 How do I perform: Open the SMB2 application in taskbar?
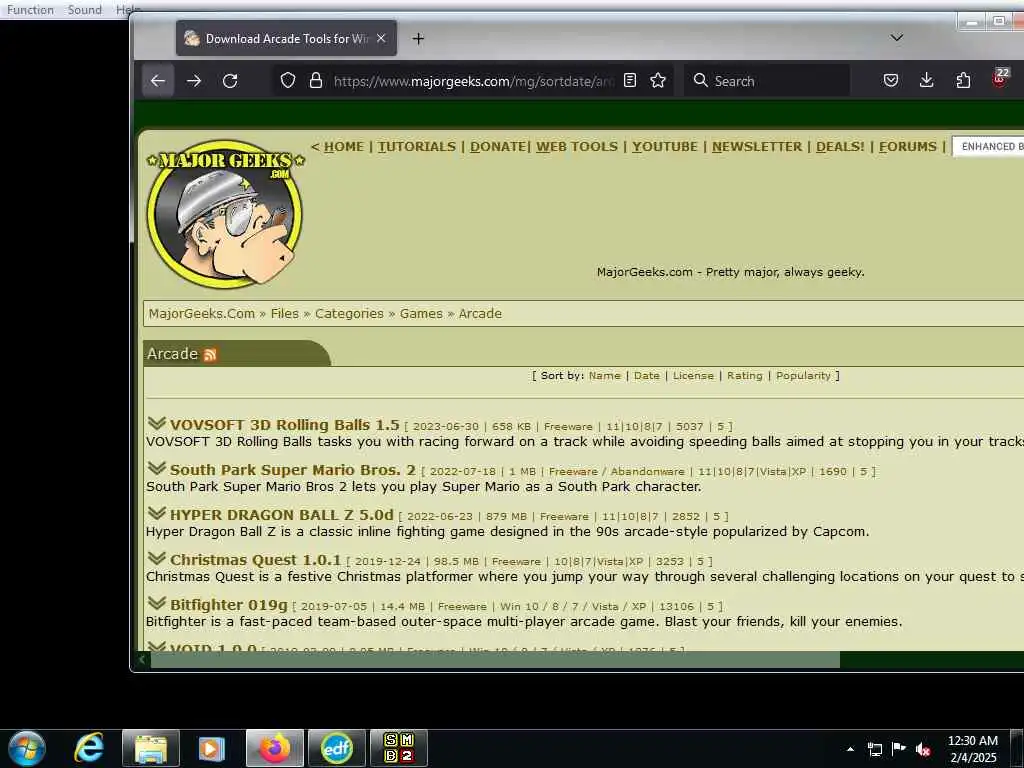(399, 748)
